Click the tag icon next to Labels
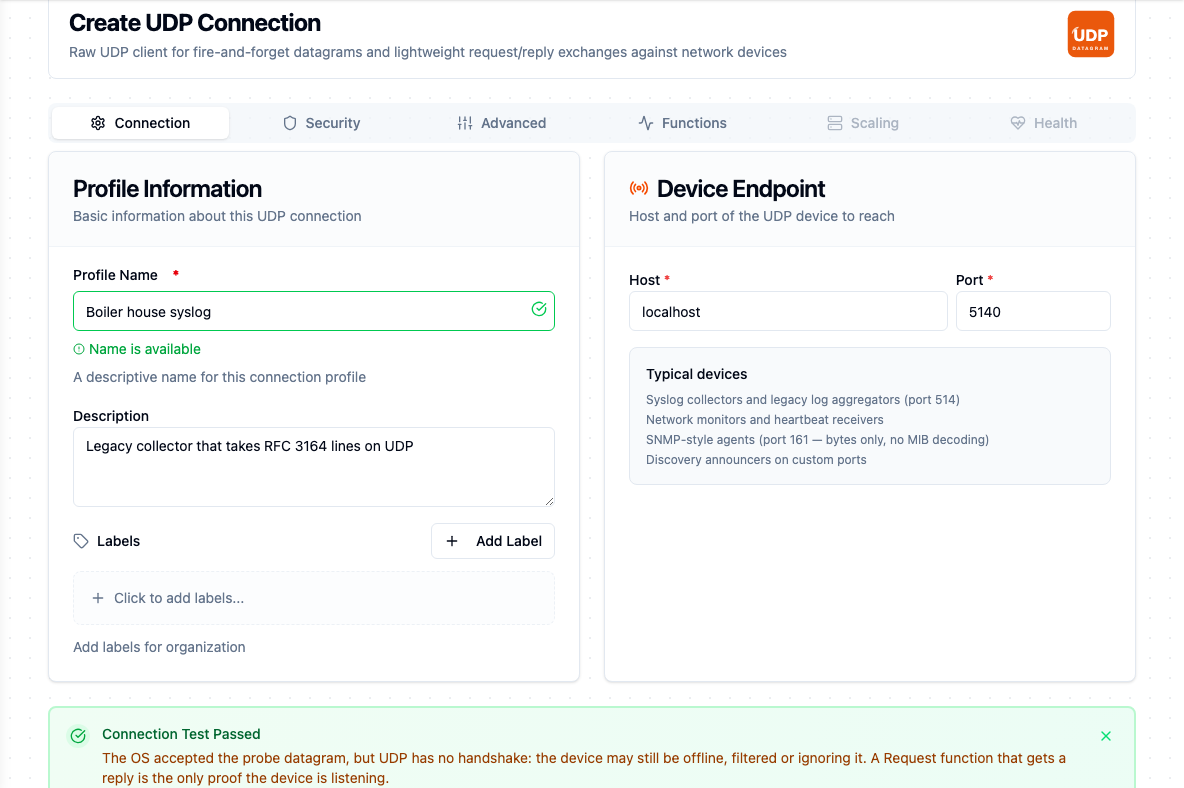The image size is (1184, 788). [81, 541]
